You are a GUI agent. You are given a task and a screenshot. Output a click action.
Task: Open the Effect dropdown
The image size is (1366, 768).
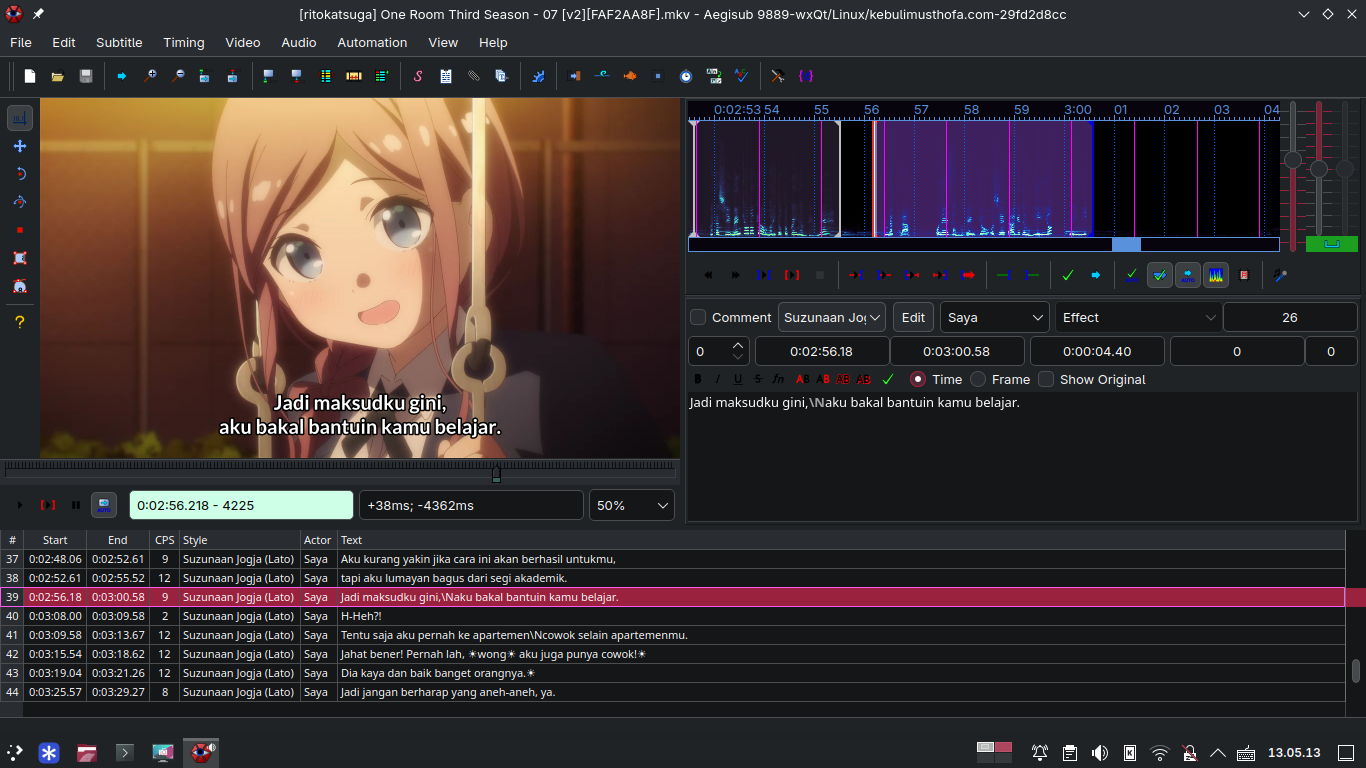(1137, 317)
